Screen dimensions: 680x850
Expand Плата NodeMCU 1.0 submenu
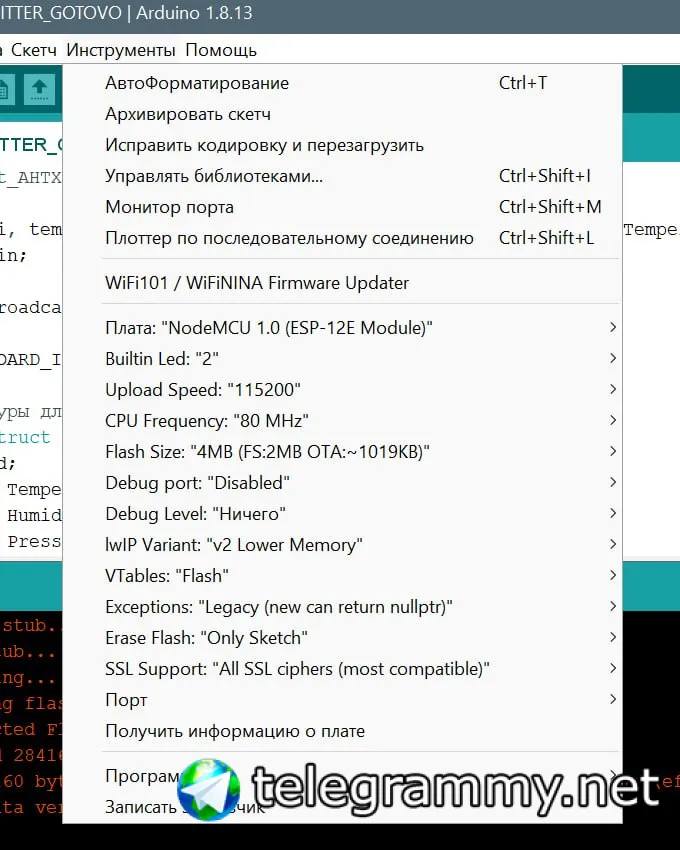(x=343, y=327)
